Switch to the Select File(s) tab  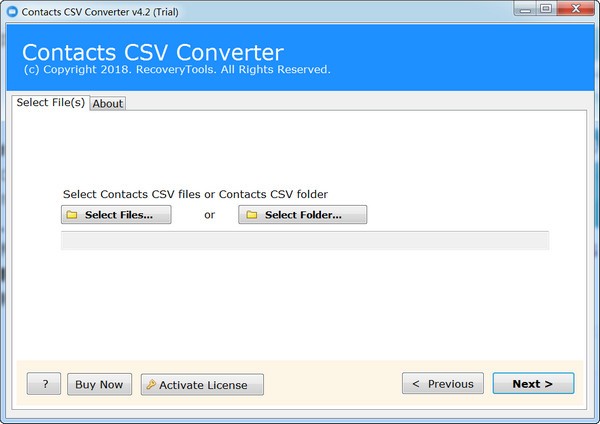coord(50,103)
